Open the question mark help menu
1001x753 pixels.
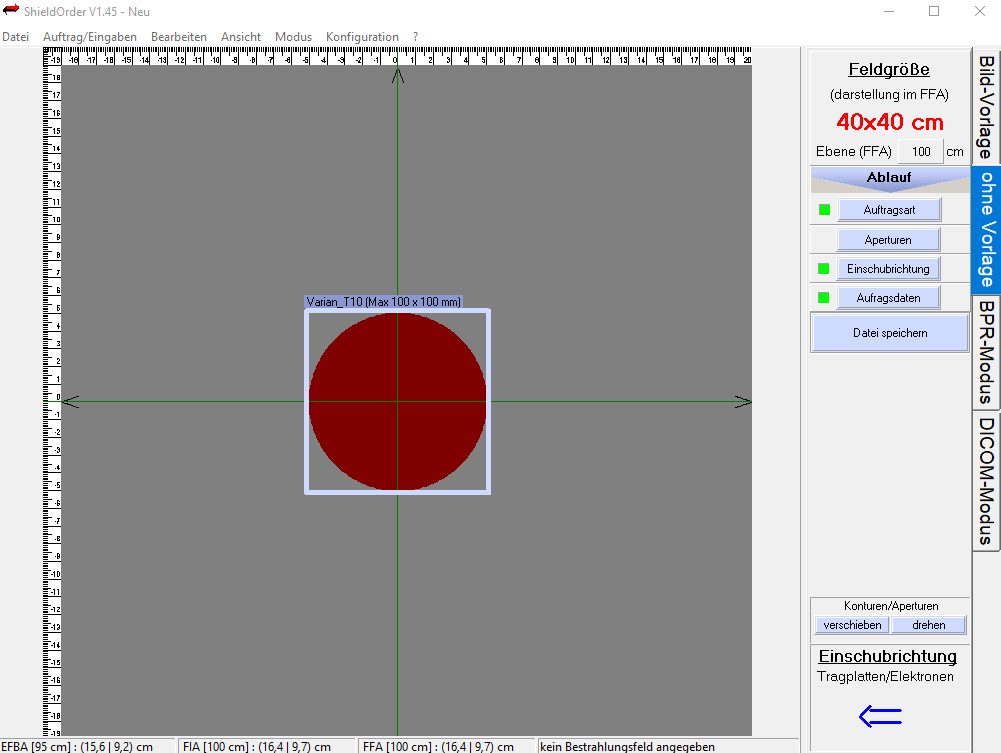416,37
